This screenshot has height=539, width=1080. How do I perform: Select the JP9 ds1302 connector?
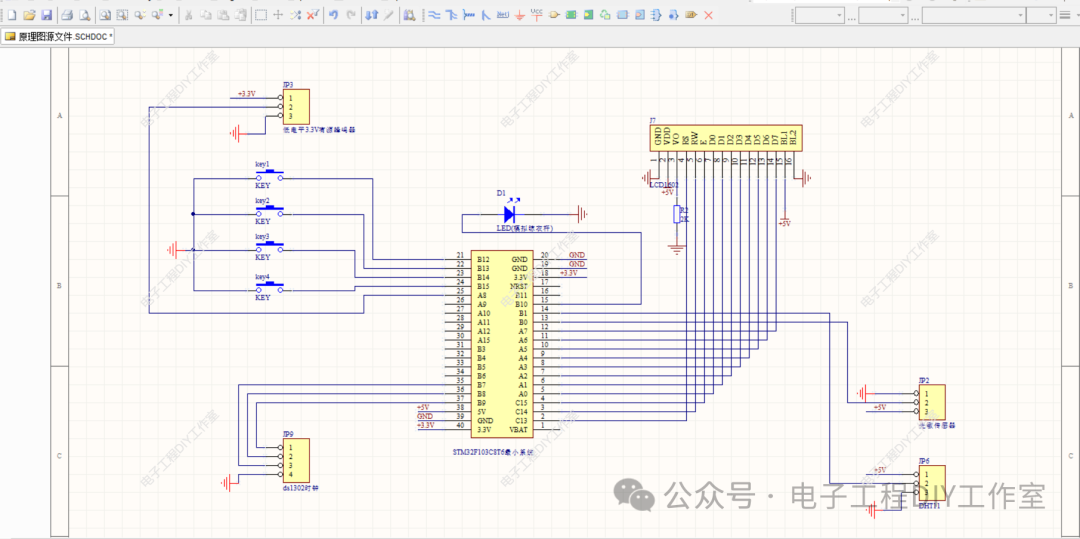[296, 461]
